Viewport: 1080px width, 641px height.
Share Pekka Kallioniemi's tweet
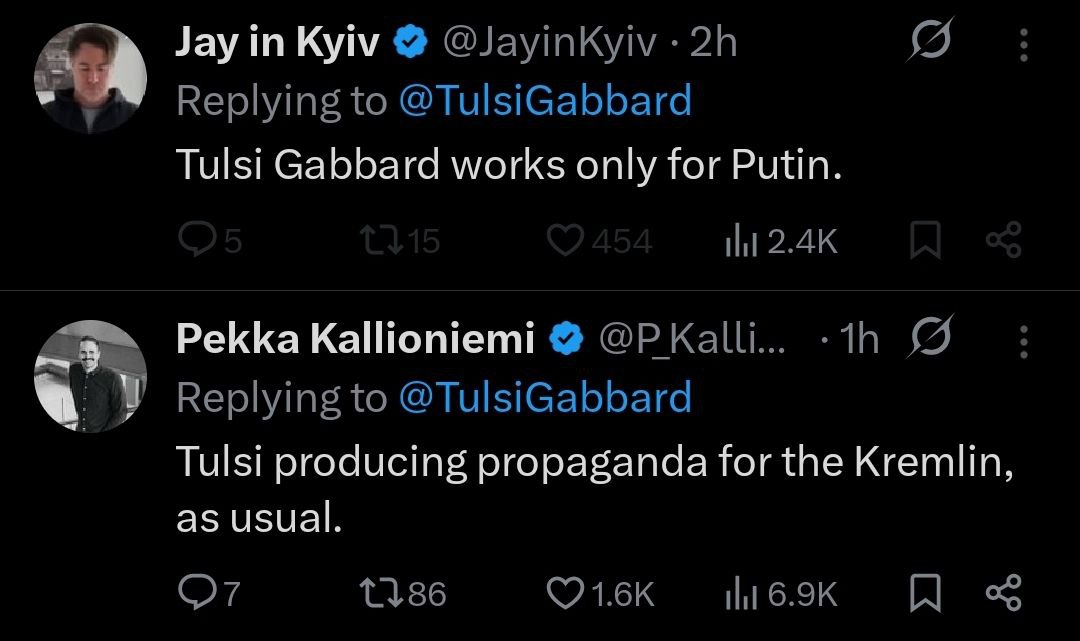(1003, 594)
